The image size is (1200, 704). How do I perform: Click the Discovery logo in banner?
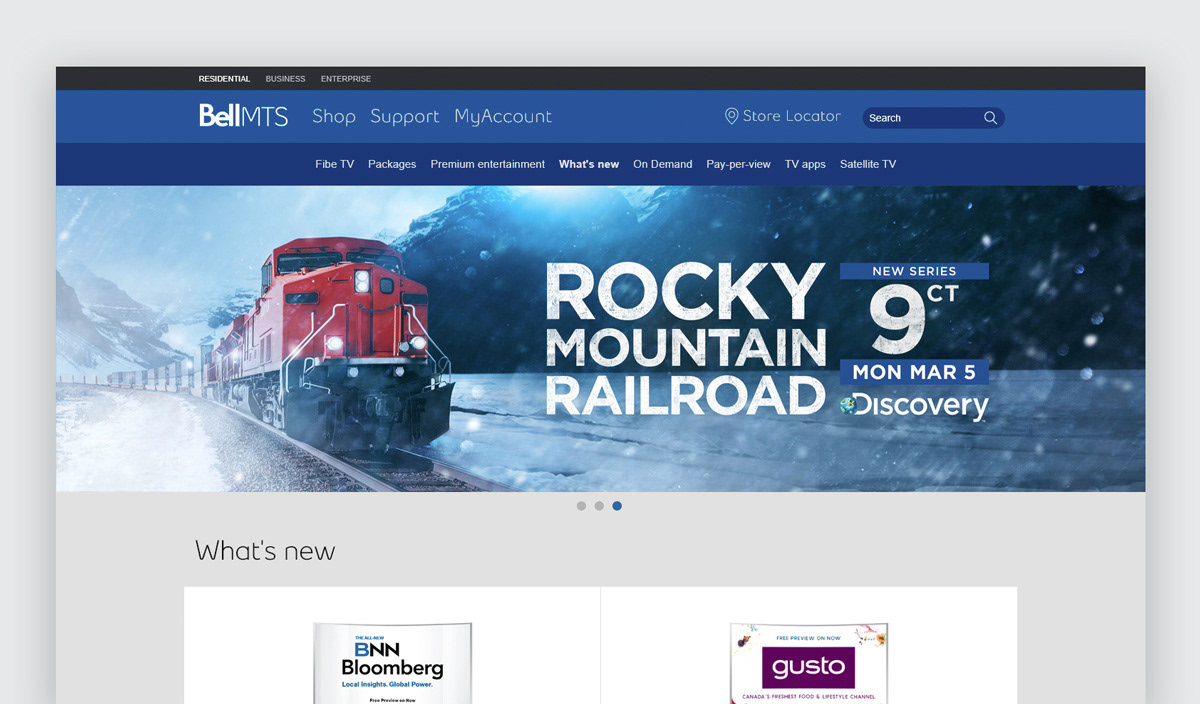coord(914,405)
